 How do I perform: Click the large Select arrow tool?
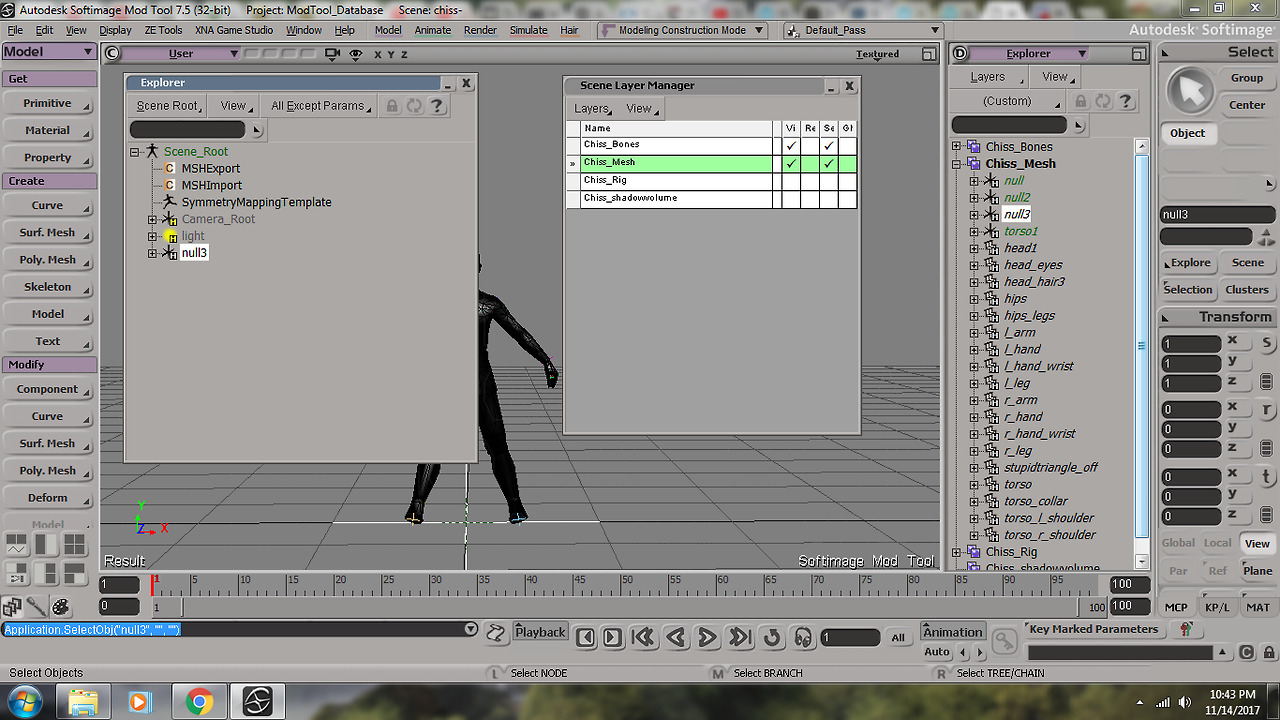pyautogui.click(x=1190, y=91)
